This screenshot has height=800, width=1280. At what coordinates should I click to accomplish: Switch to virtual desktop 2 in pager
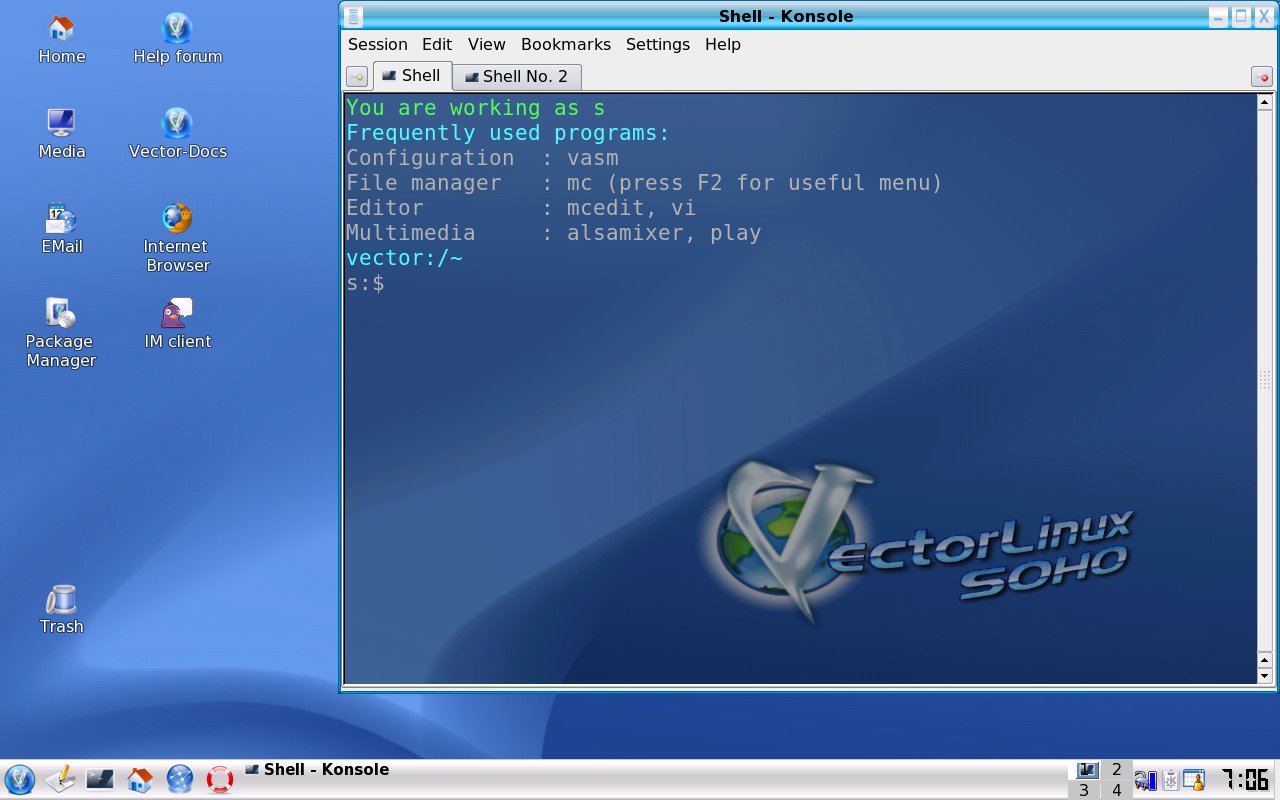point(1117,770)
